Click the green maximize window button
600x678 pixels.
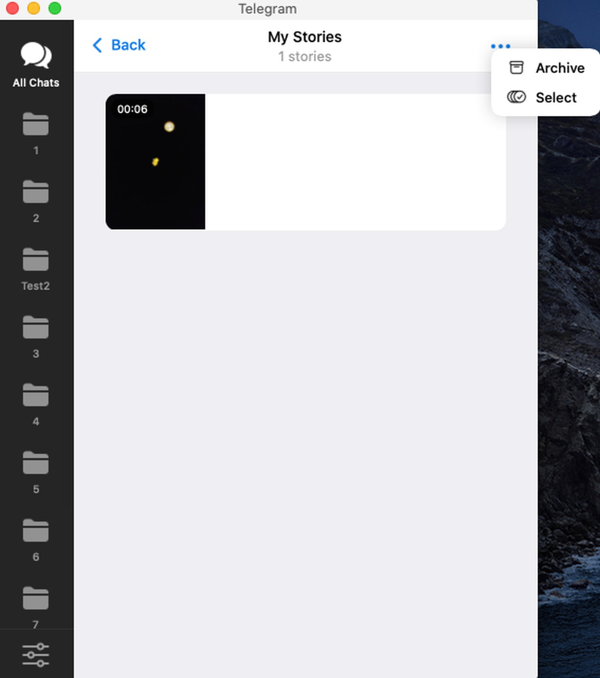54,8
